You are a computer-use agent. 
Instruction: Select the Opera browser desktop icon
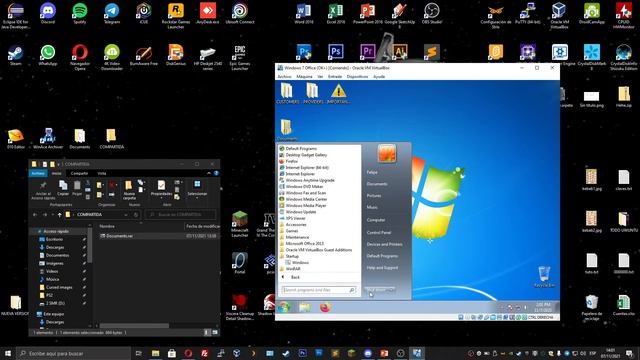[x=80, y=57]
